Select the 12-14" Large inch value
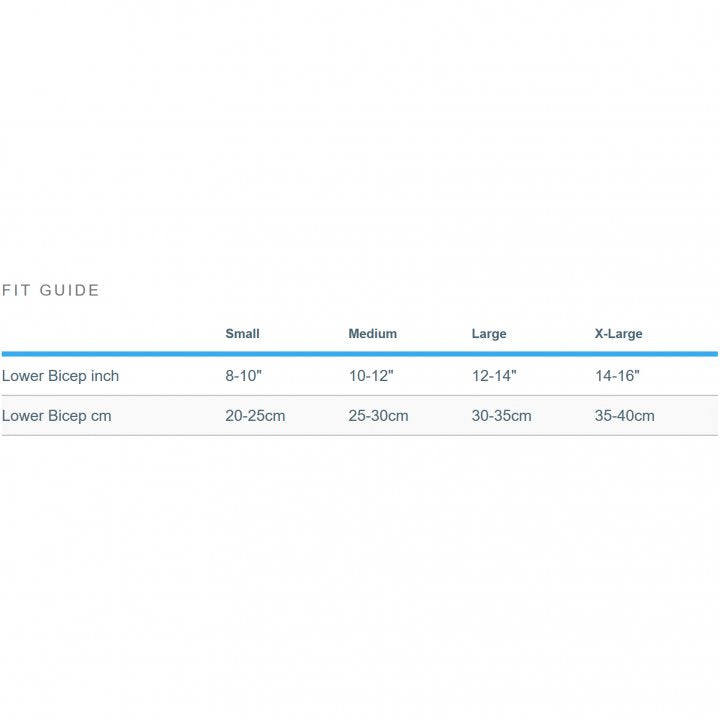 pos(494,376)
